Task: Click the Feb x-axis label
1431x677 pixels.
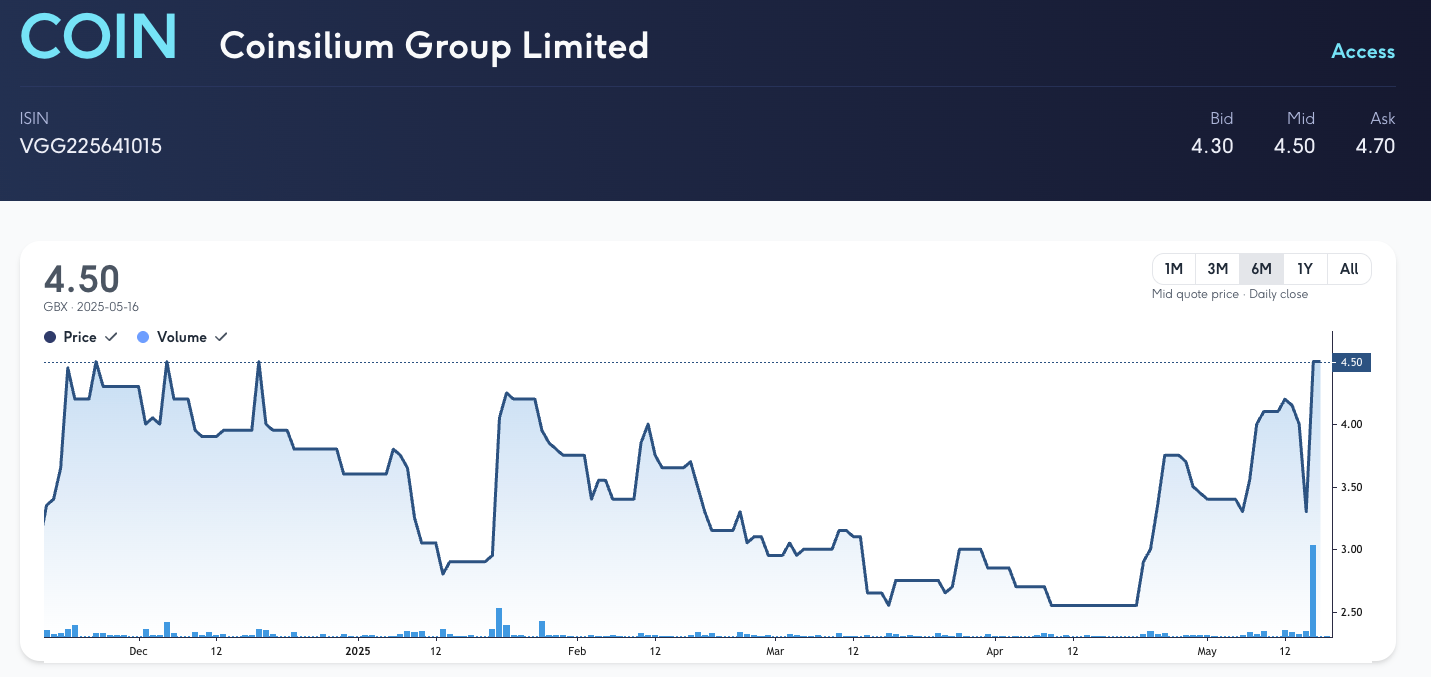Action: [577, 651]
